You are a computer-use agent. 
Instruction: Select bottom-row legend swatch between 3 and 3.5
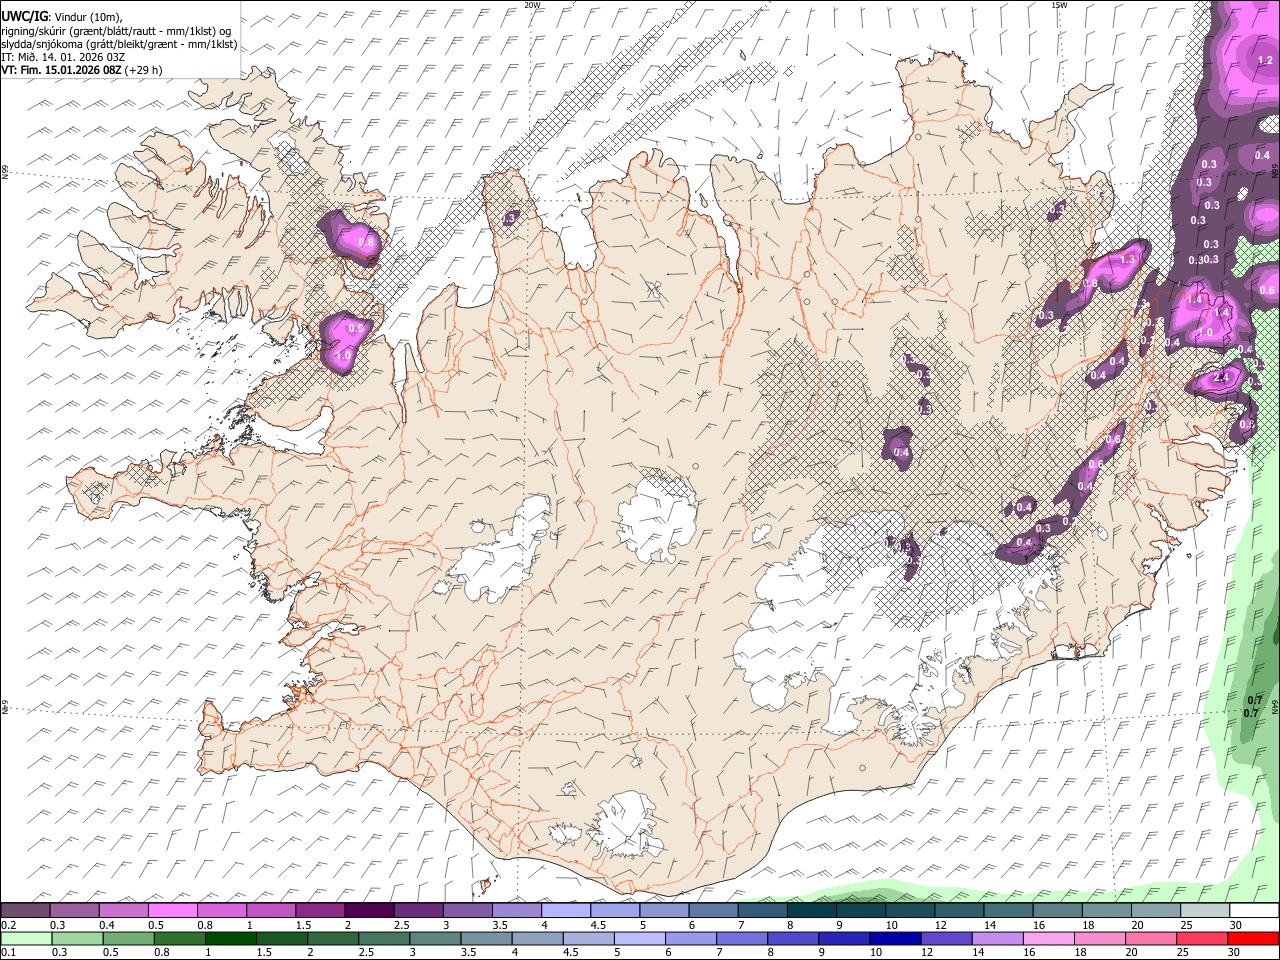click(435, 938)
